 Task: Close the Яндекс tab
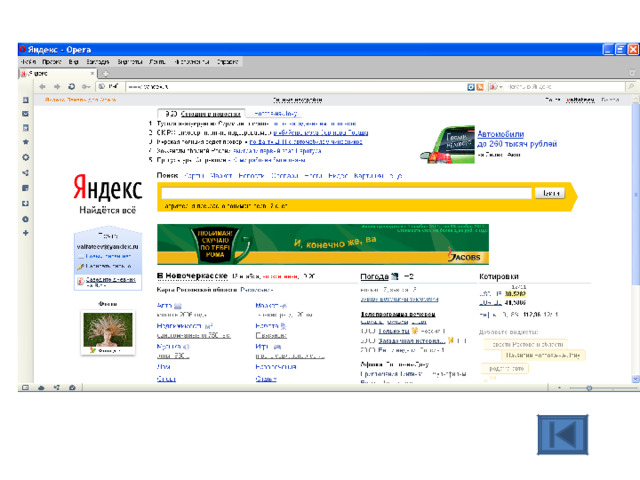(x=92, y=73)
